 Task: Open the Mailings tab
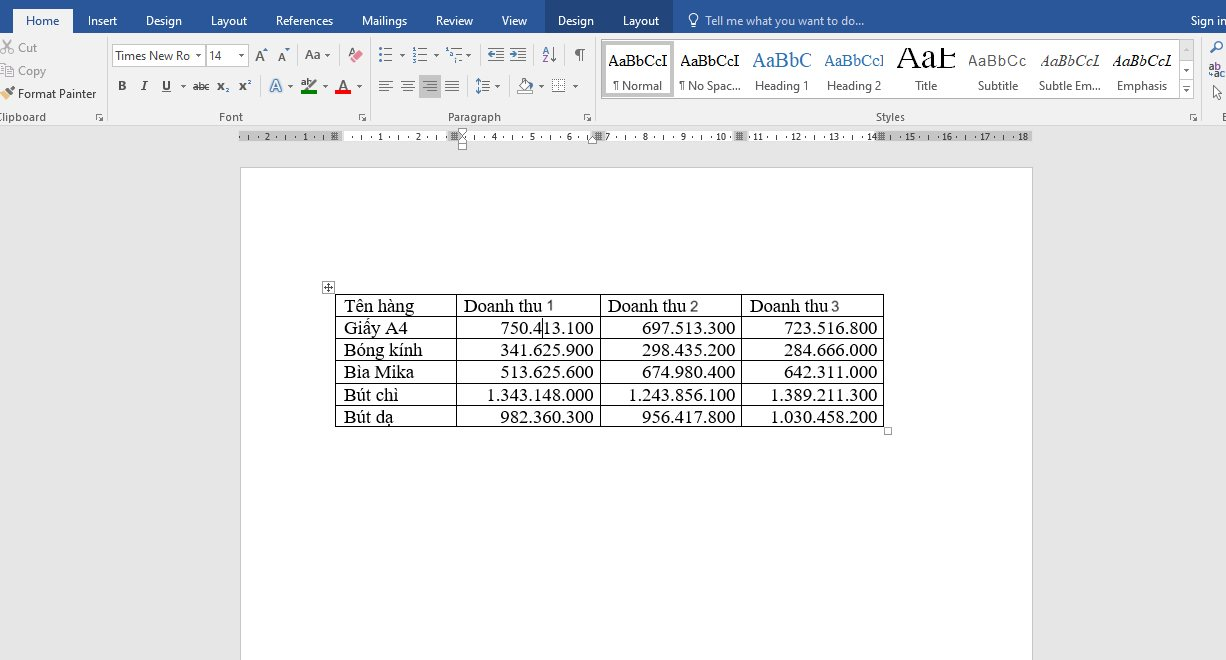pyautogui.click(x=384, y=20)
